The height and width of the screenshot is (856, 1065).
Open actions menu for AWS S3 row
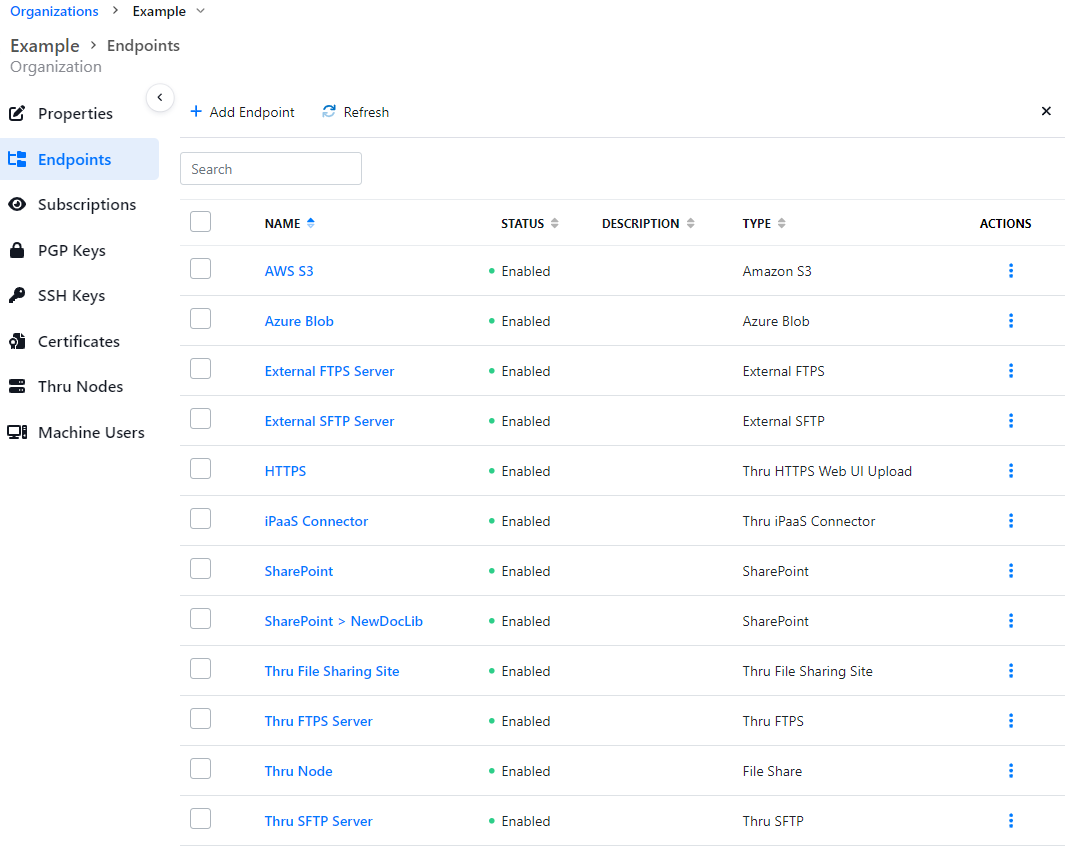point(1010,271)
